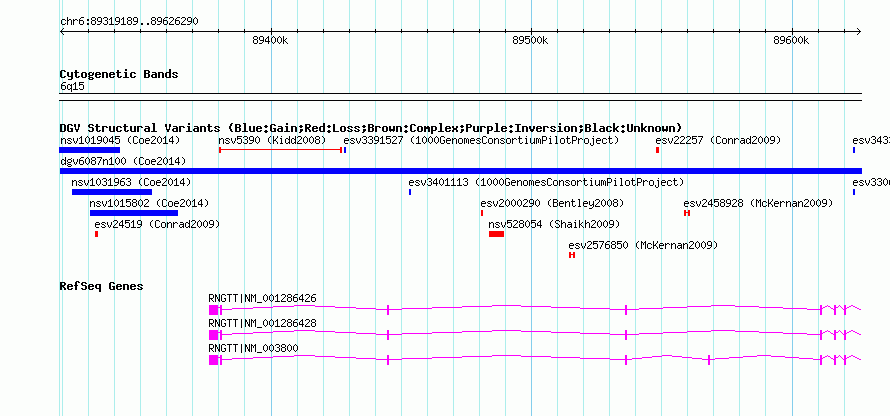Select the blue esv3391527 gain marker
890x416 pixels.
pos(345,150)
